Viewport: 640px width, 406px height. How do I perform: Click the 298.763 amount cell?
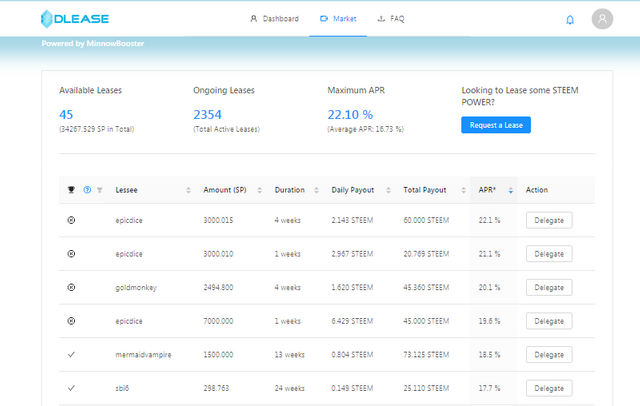point(216,388)
